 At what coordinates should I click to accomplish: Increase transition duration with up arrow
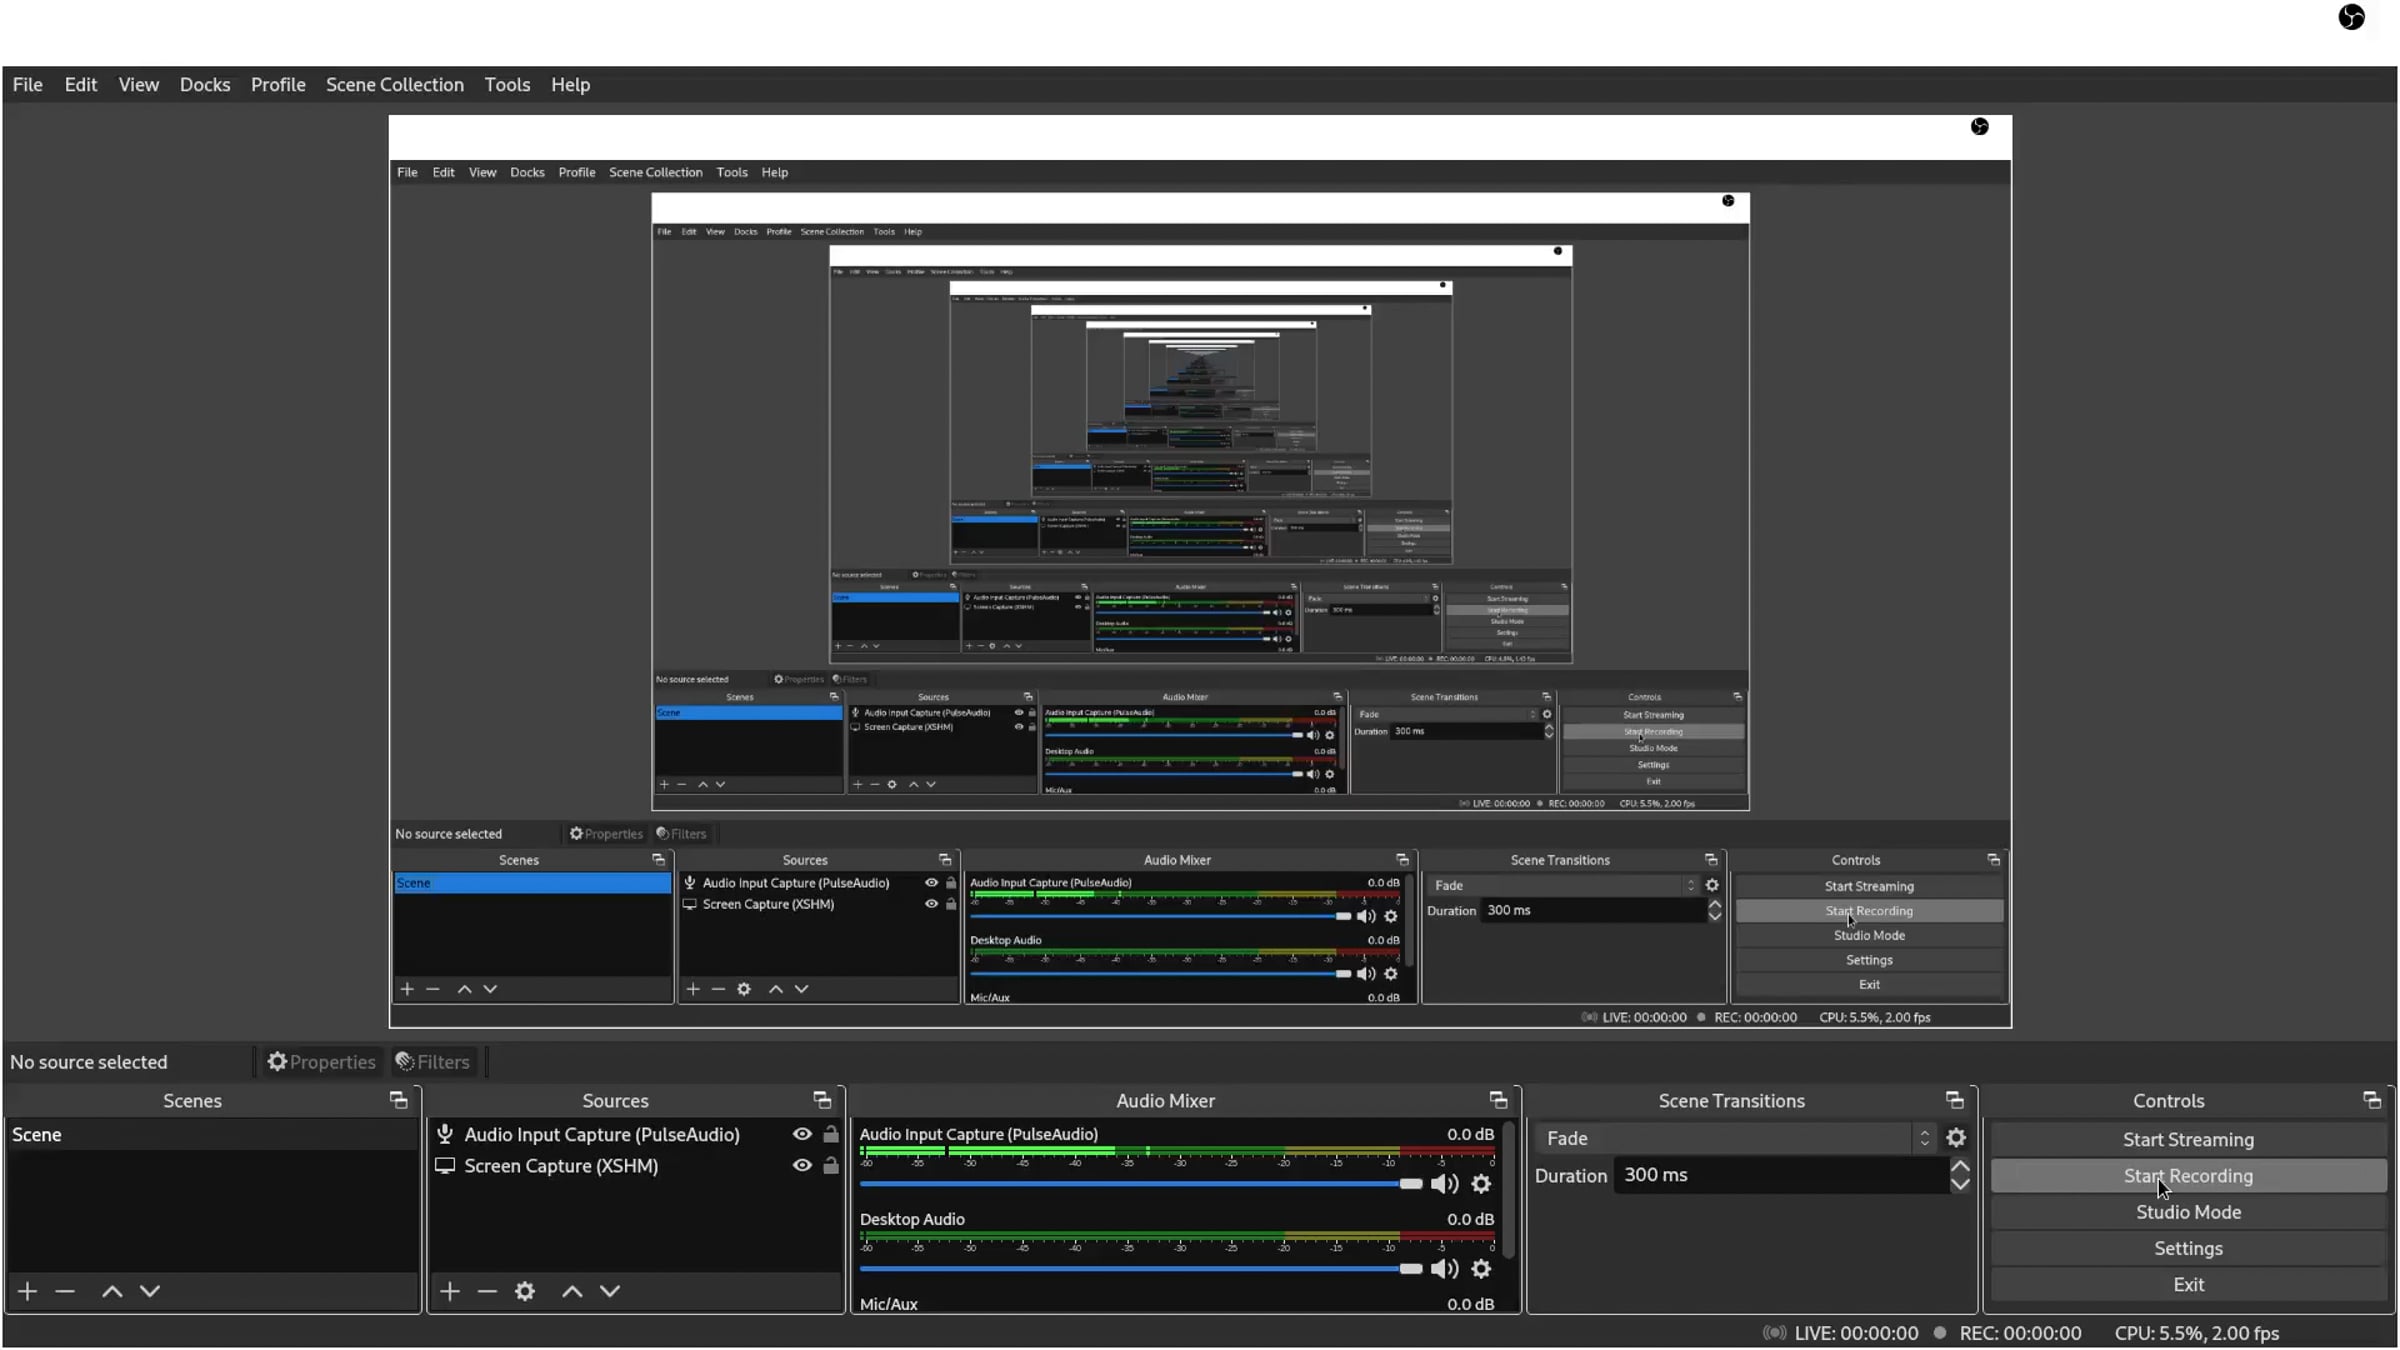(1960, 1166)
